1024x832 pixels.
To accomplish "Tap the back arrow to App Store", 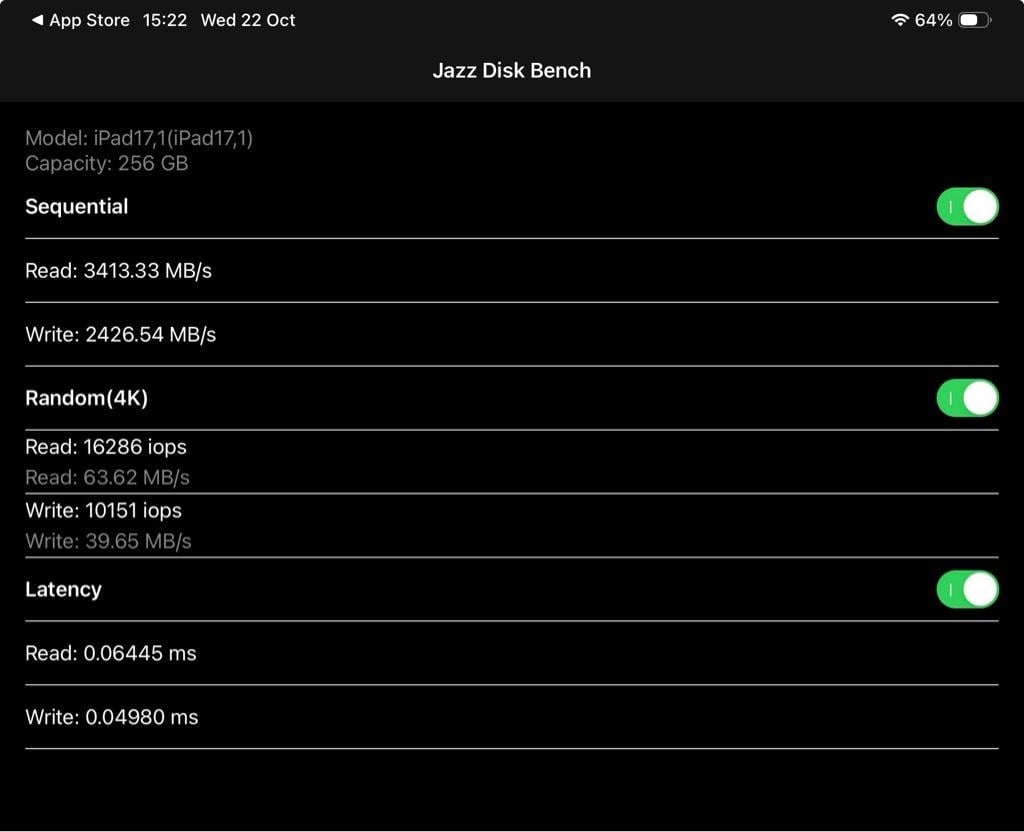I will tap(38, 20).
